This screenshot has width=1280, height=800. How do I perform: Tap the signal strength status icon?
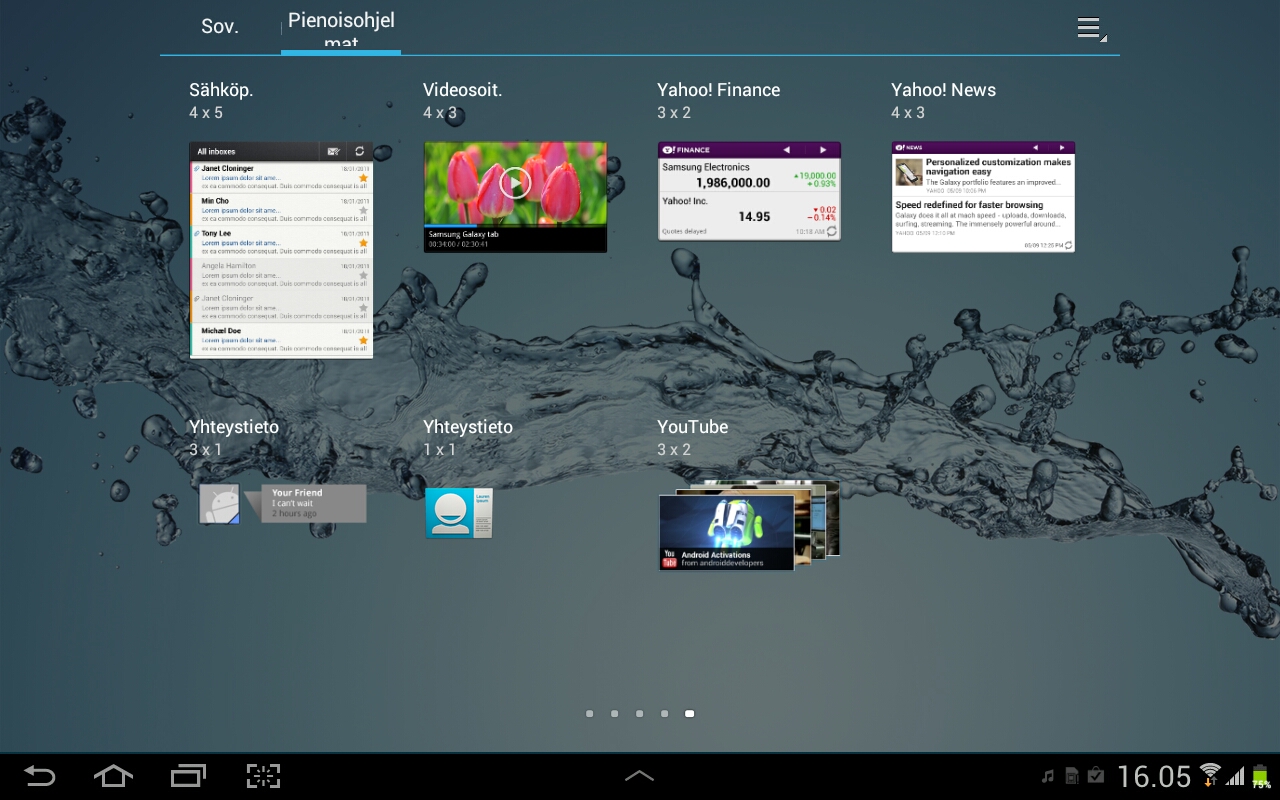(1236, 776)
